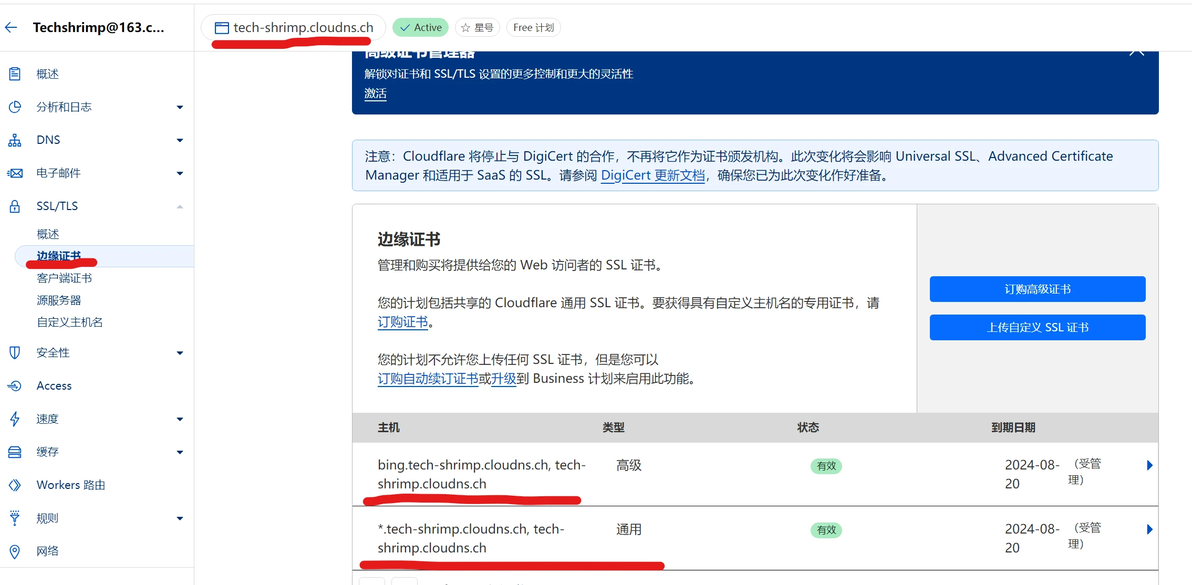Image resolution: width=1192 pixels, height=585 pixels.
Task: Expand the DNS menu arrow
Action: [180, 141]
